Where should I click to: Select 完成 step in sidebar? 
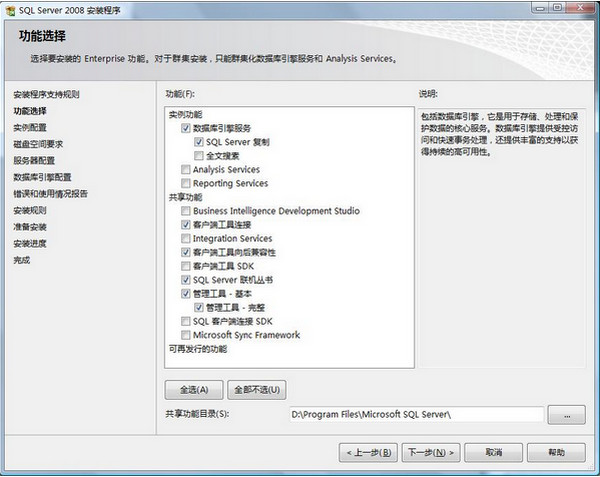22,260
